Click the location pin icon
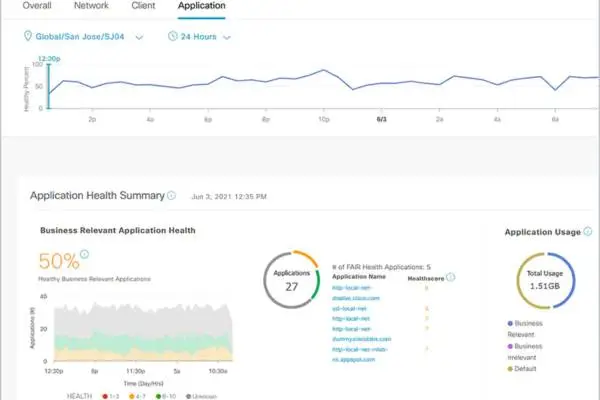 27,37
